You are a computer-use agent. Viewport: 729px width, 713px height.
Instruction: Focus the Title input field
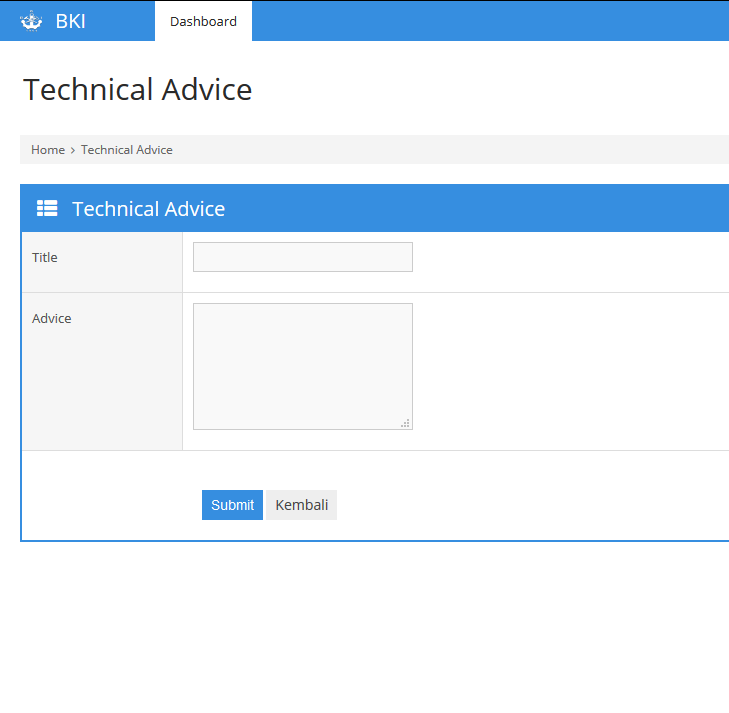[302, 257]
